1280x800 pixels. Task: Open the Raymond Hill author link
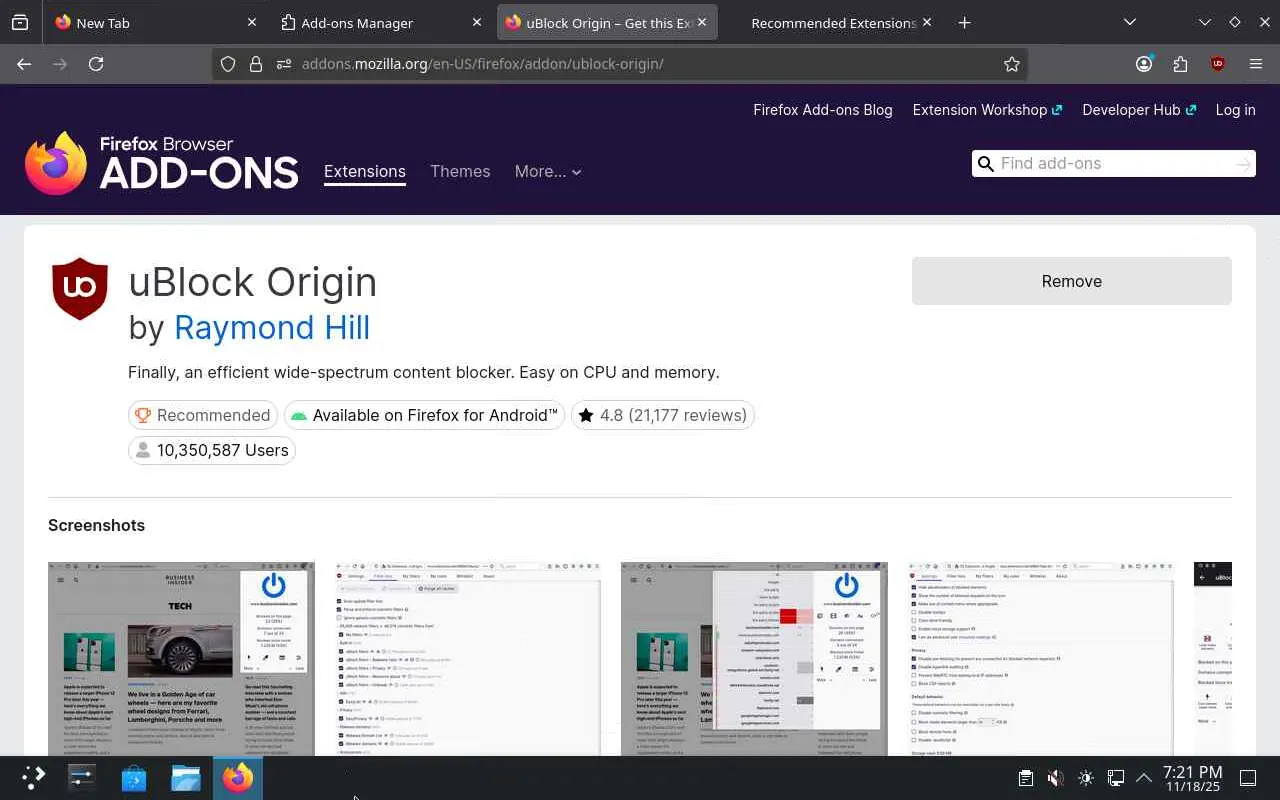(272, 328)
